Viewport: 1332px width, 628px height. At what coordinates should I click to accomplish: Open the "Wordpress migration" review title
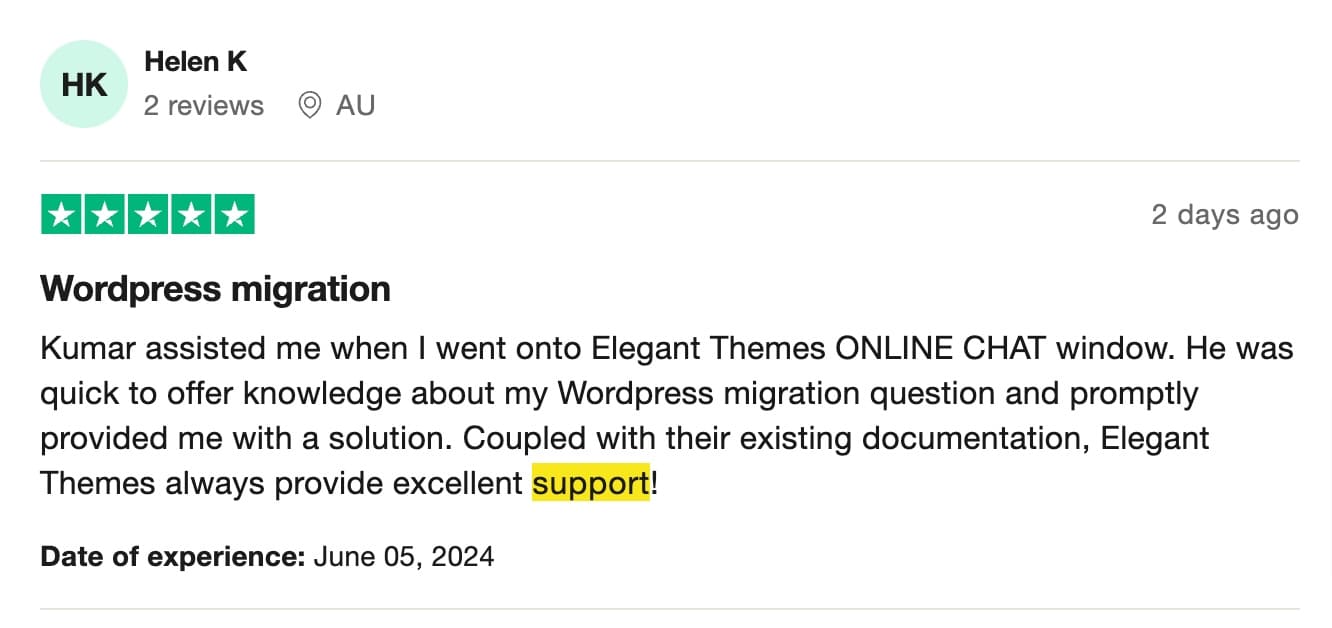tap(215, 289)
